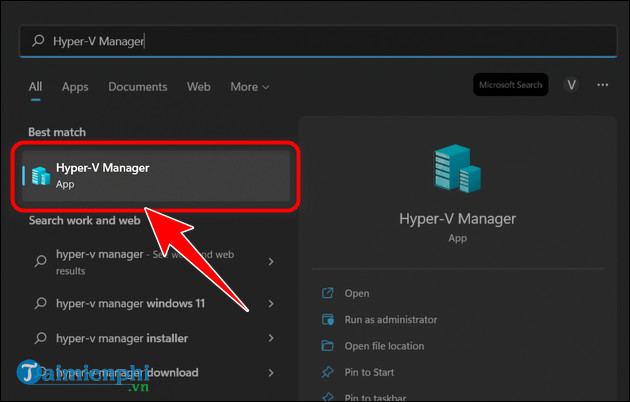Click magnifier icon beside 'installer' suggestion

tap(41, 338)
